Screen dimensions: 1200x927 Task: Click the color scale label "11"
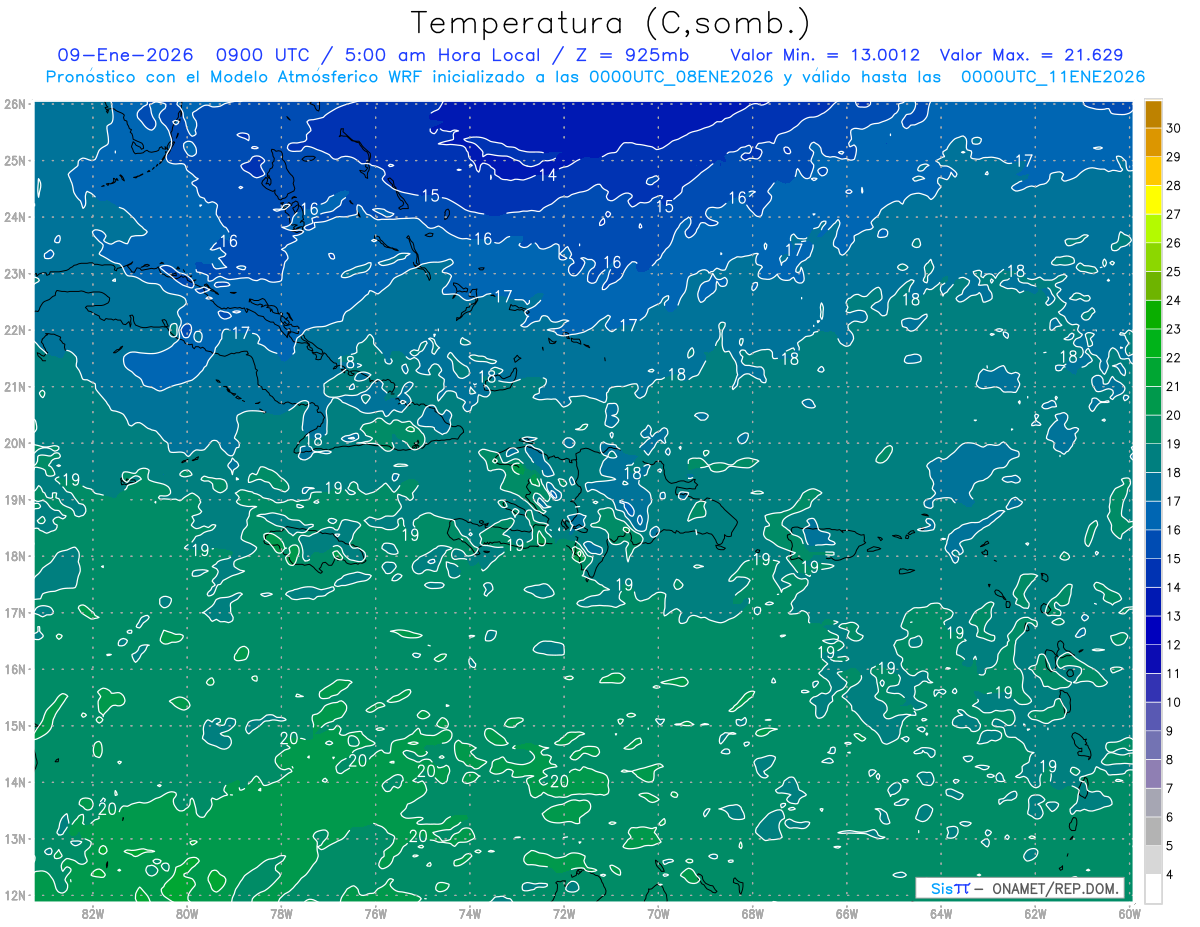pyautogui.click(x=1174, y=673)
